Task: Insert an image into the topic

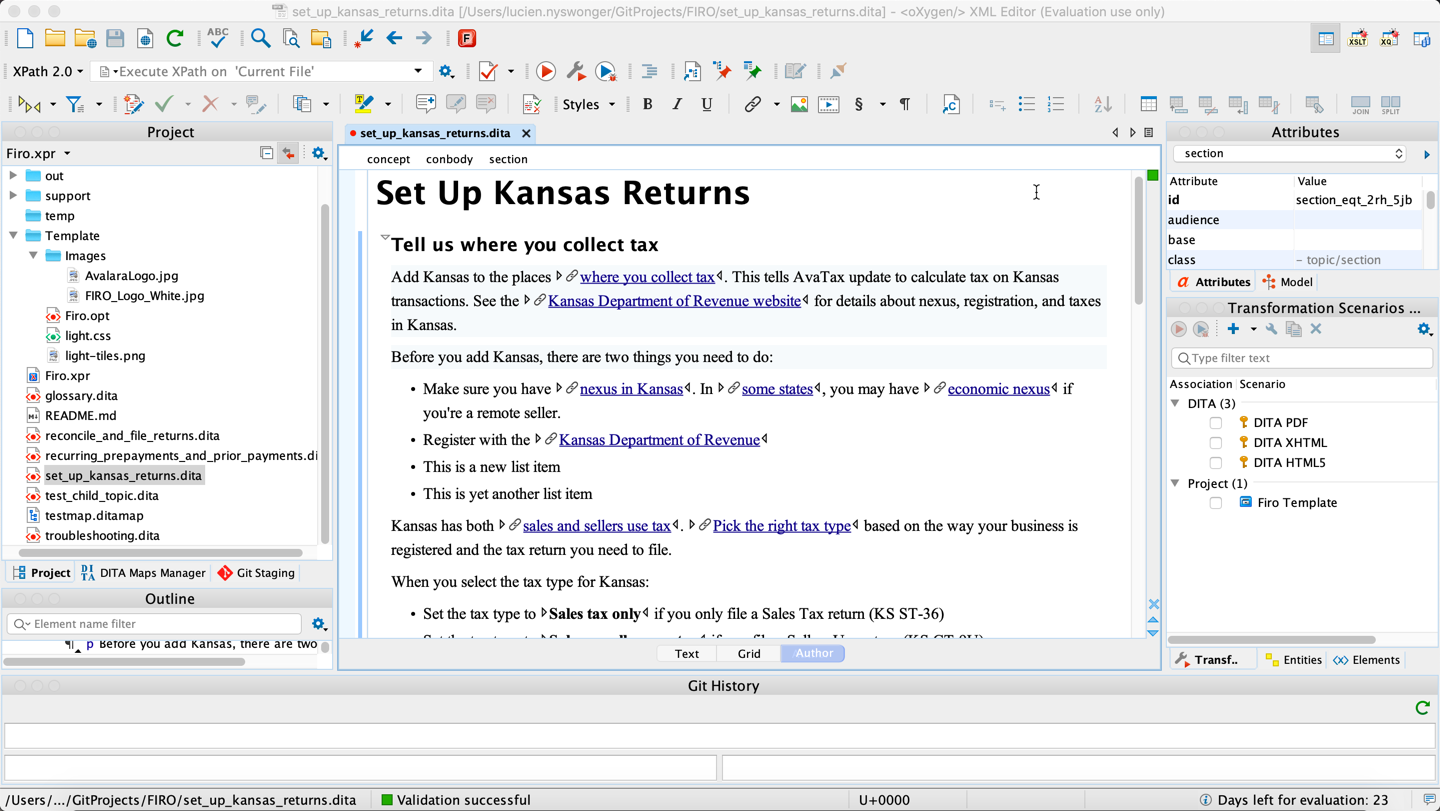Action: pos(799,104)
